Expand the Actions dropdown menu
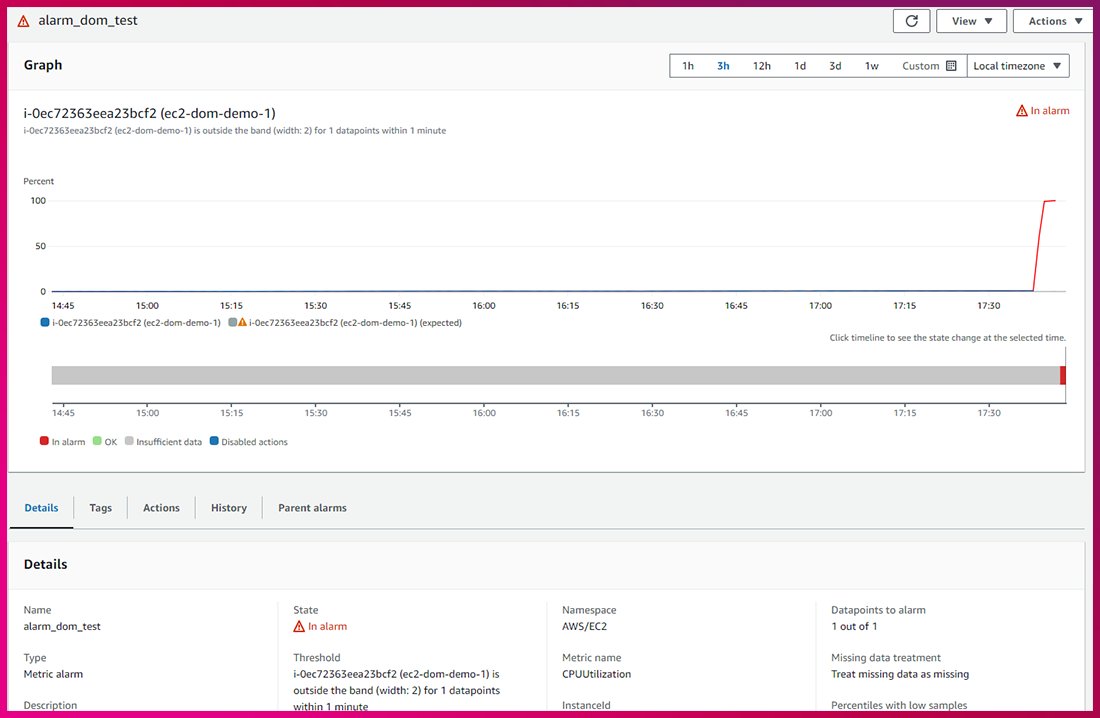1100x718 pixels. pyautogui.click(x=1055, y=21)
